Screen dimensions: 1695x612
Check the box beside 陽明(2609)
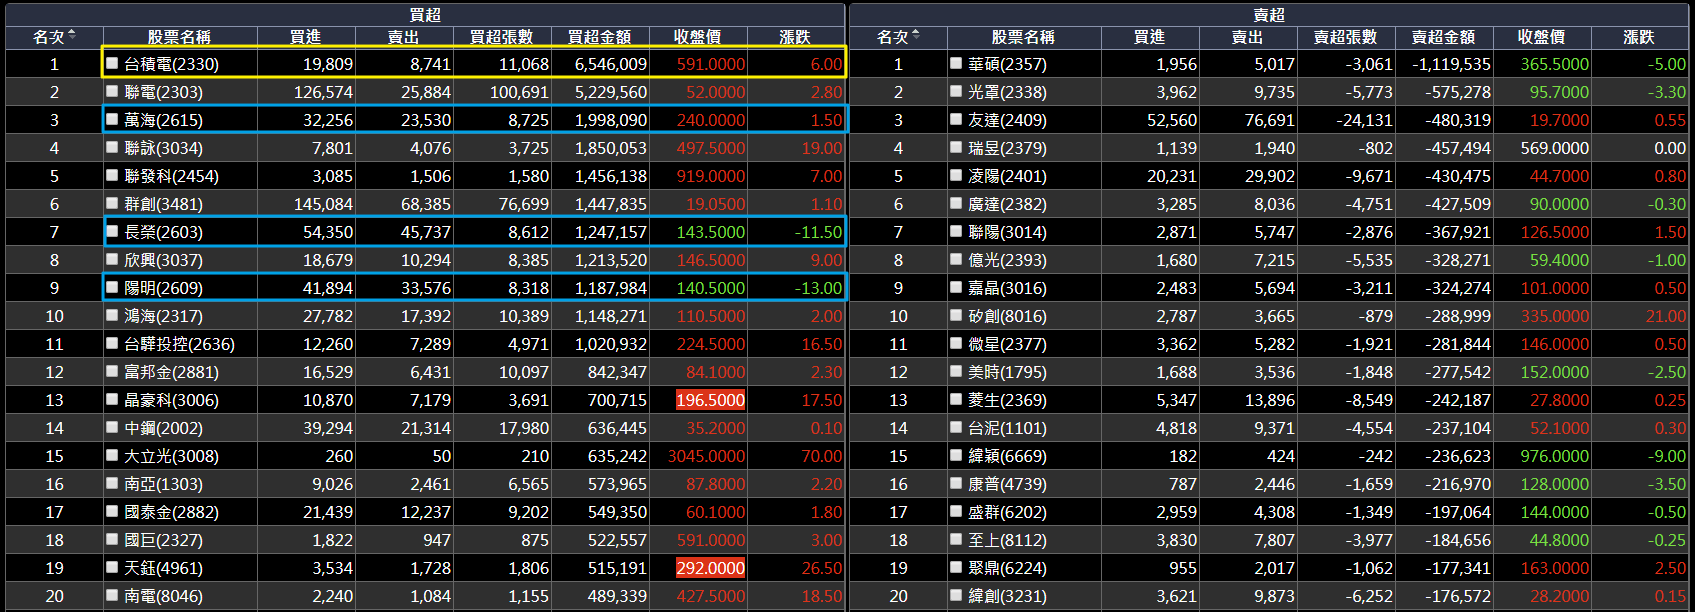coord(113,287)
